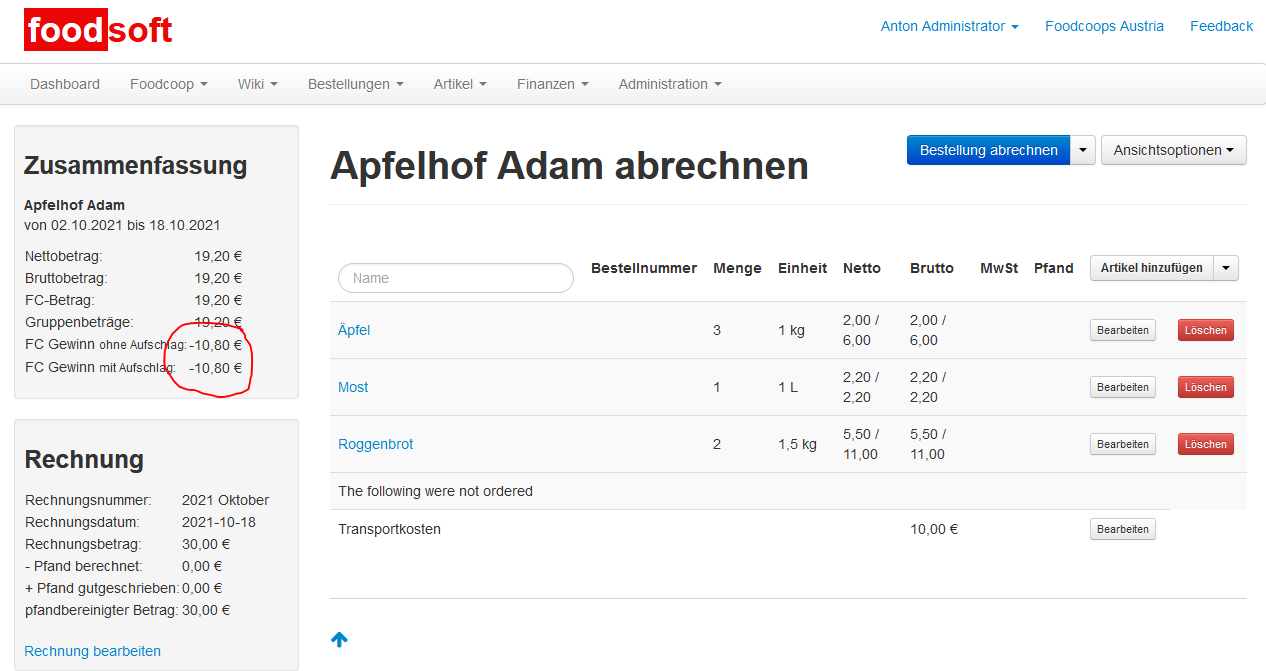Click the blue scroll-to-top arrow
The width and height of the screenshot is (1266, 671).
[x=339, y=639]
